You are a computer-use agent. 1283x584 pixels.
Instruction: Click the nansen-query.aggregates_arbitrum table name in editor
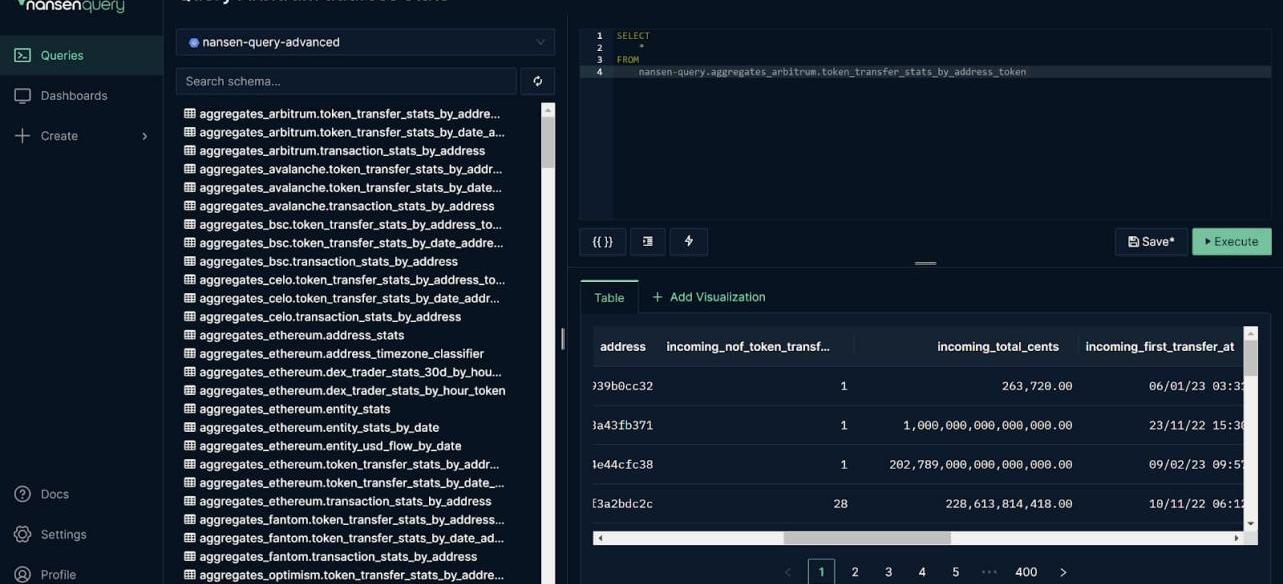832,72
